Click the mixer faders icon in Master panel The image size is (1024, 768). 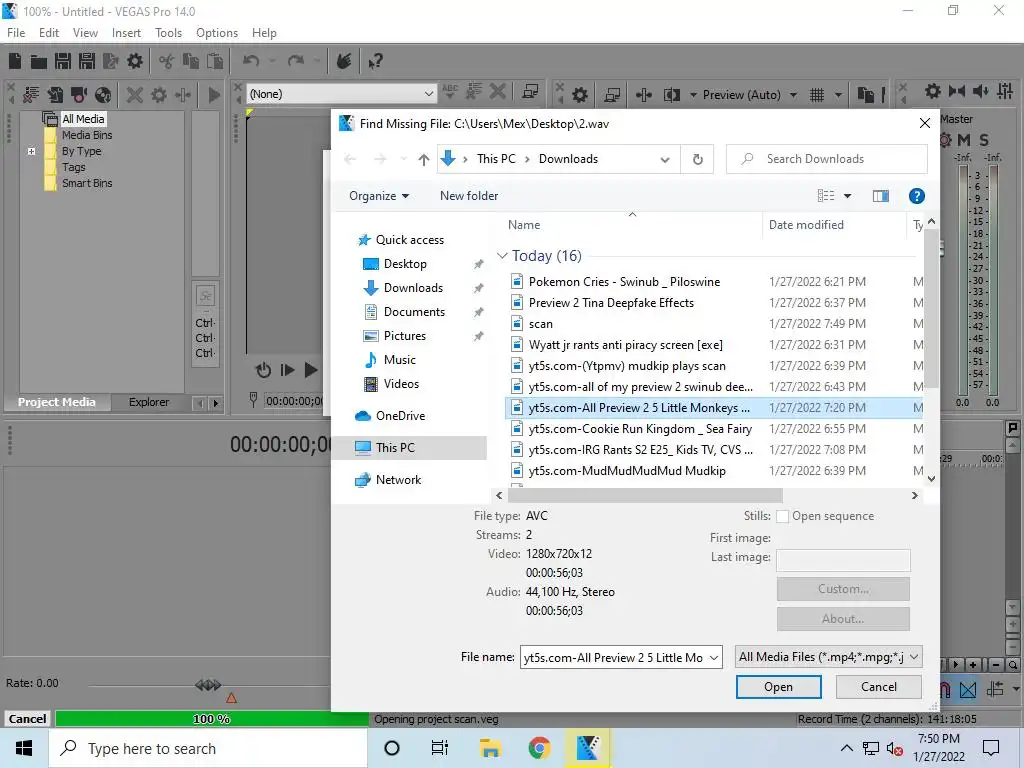[x=1005, y=91]
